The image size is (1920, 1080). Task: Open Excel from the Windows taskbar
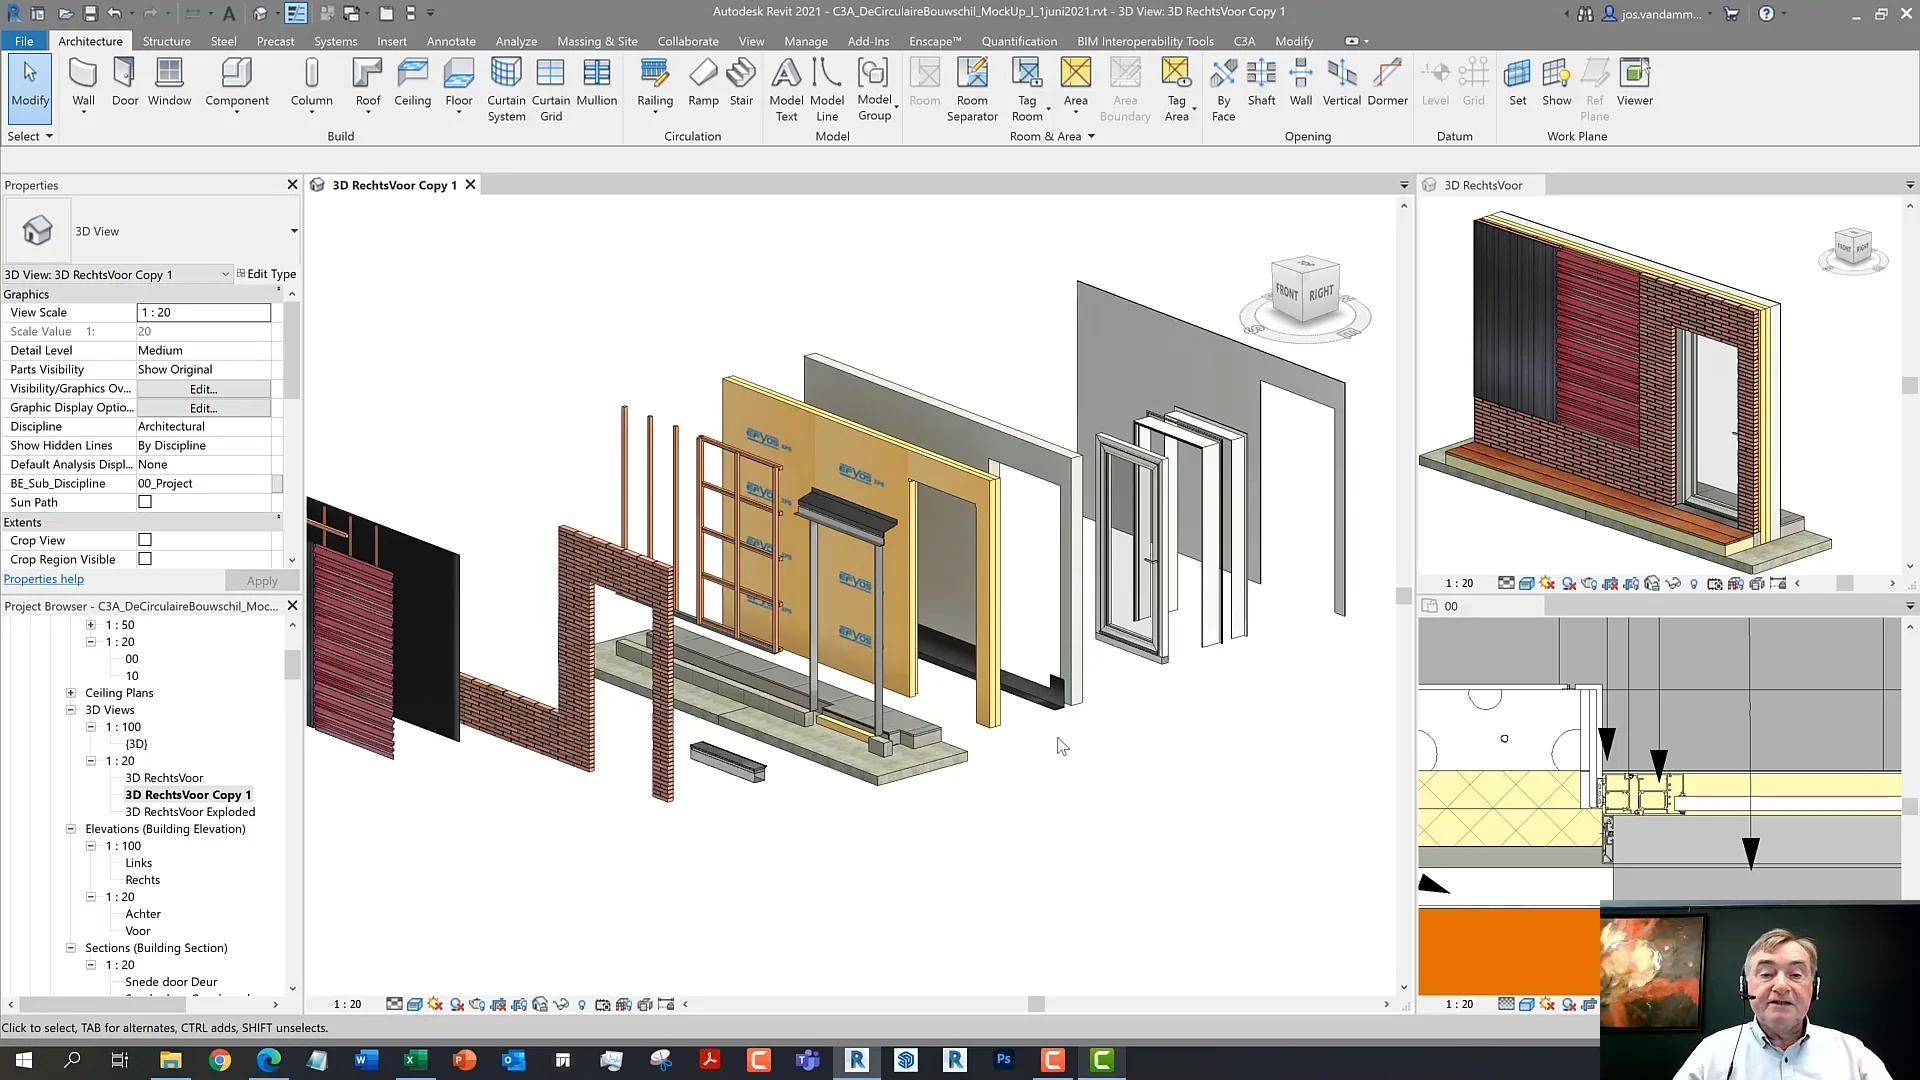point(415,1060)
